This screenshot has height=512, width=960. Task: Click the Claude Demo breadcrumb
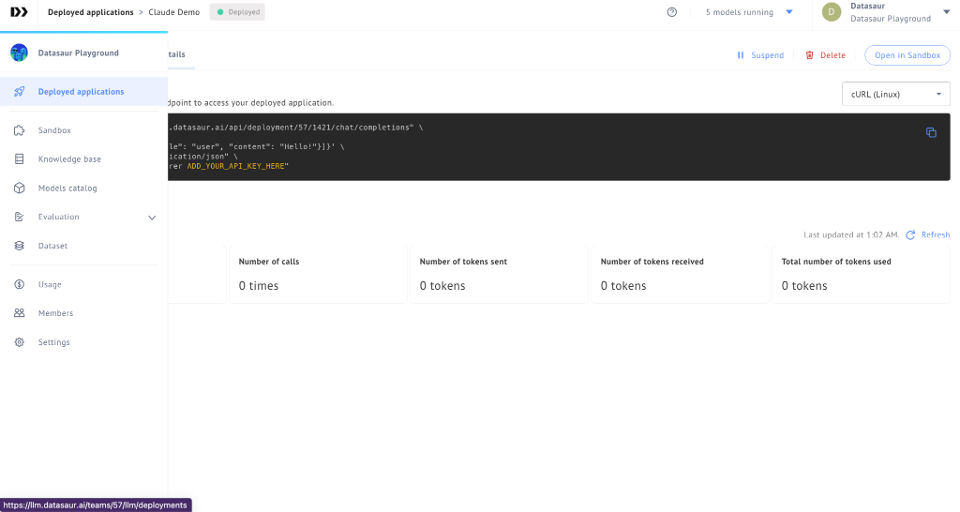pos(174,12)
